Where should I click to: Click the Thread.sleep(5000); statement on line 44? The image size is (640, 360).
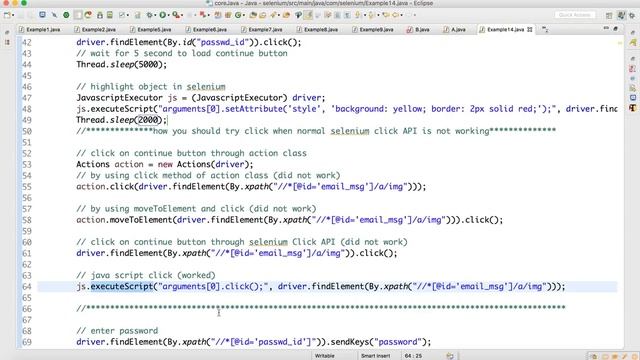122,64
